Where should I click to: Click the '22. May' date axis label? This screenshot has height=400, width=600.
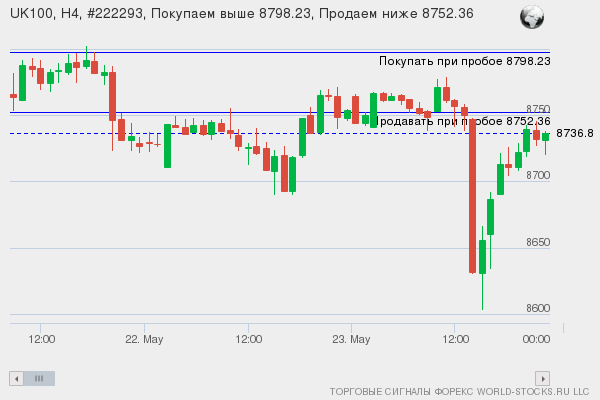coord(144,340)
